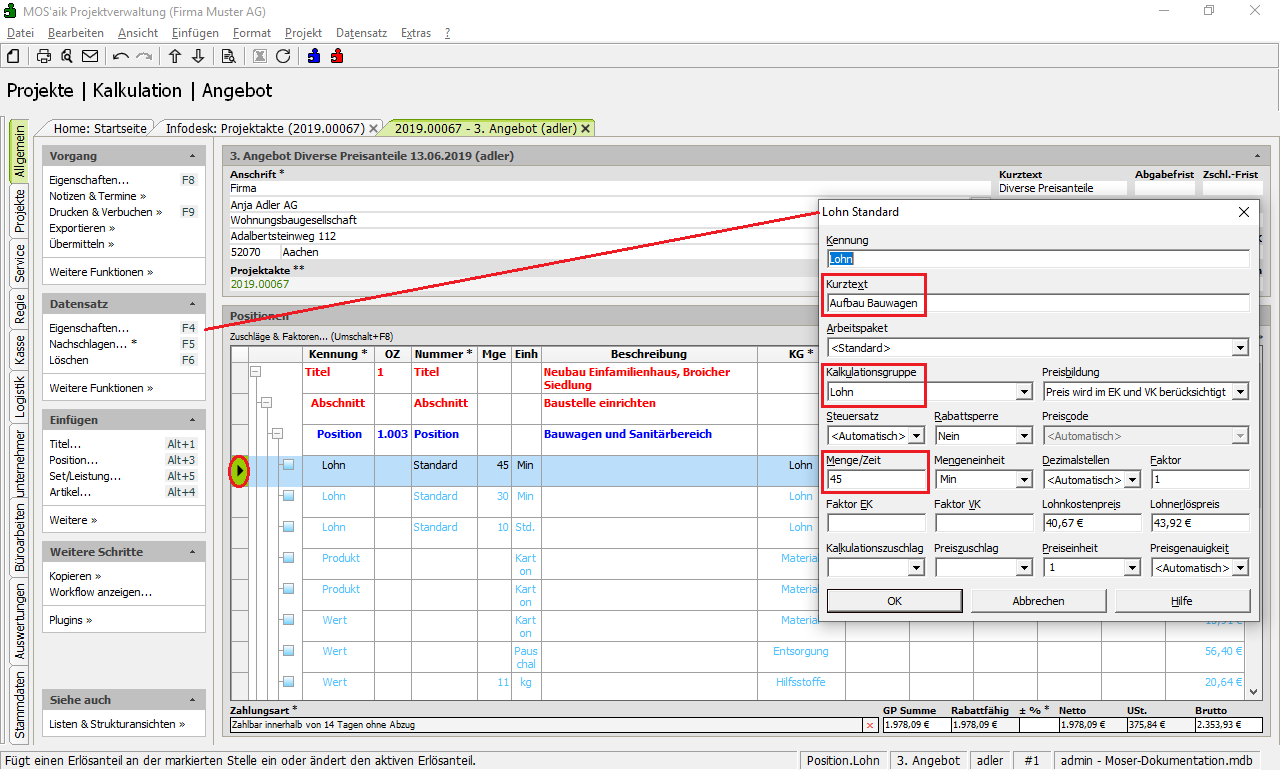
Task: Click the print toolbar icon
Action: 44,56
